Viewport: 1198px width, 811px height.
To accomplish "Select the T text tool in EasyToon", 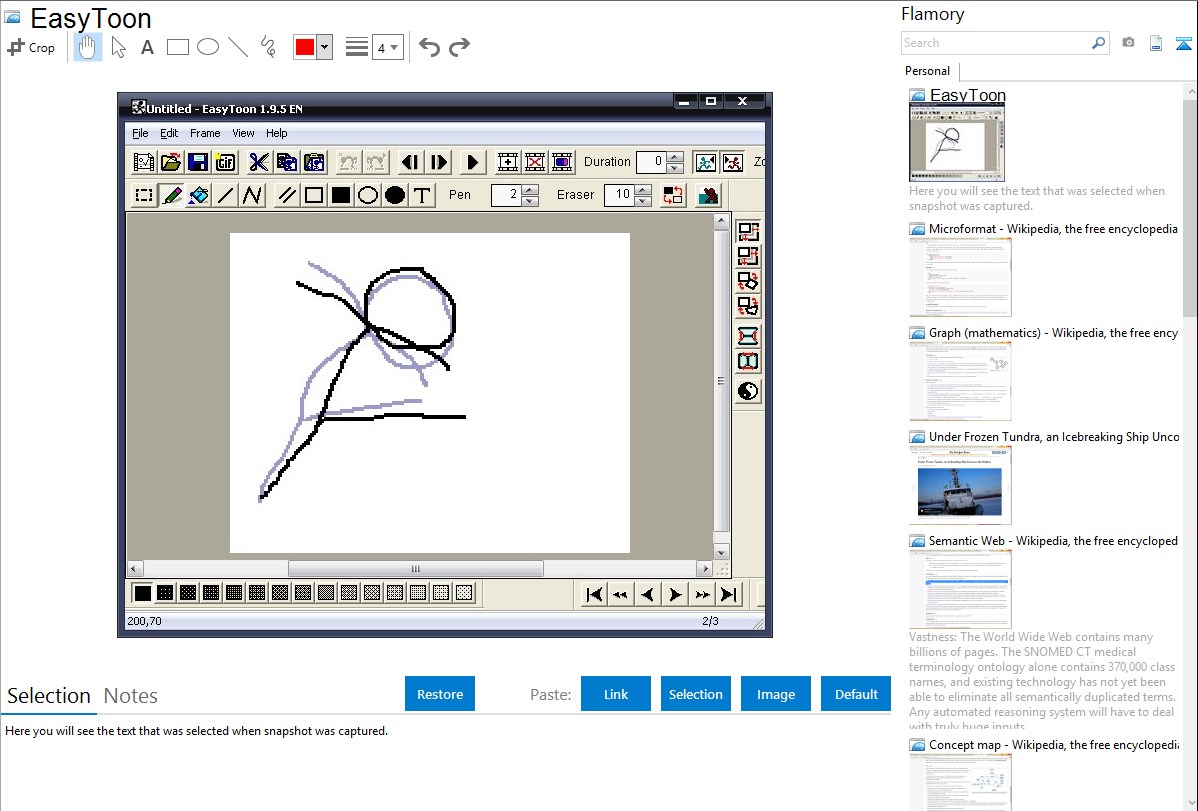I will (422, 195).
